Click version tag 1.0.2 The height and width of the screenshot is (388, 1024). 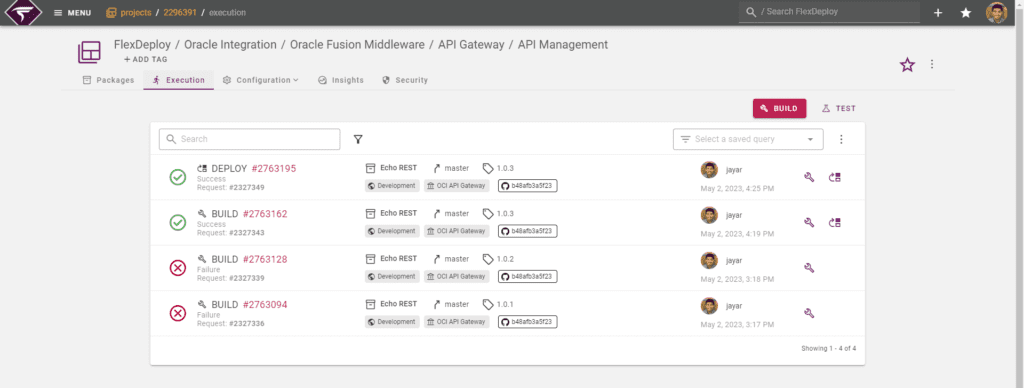498,259
